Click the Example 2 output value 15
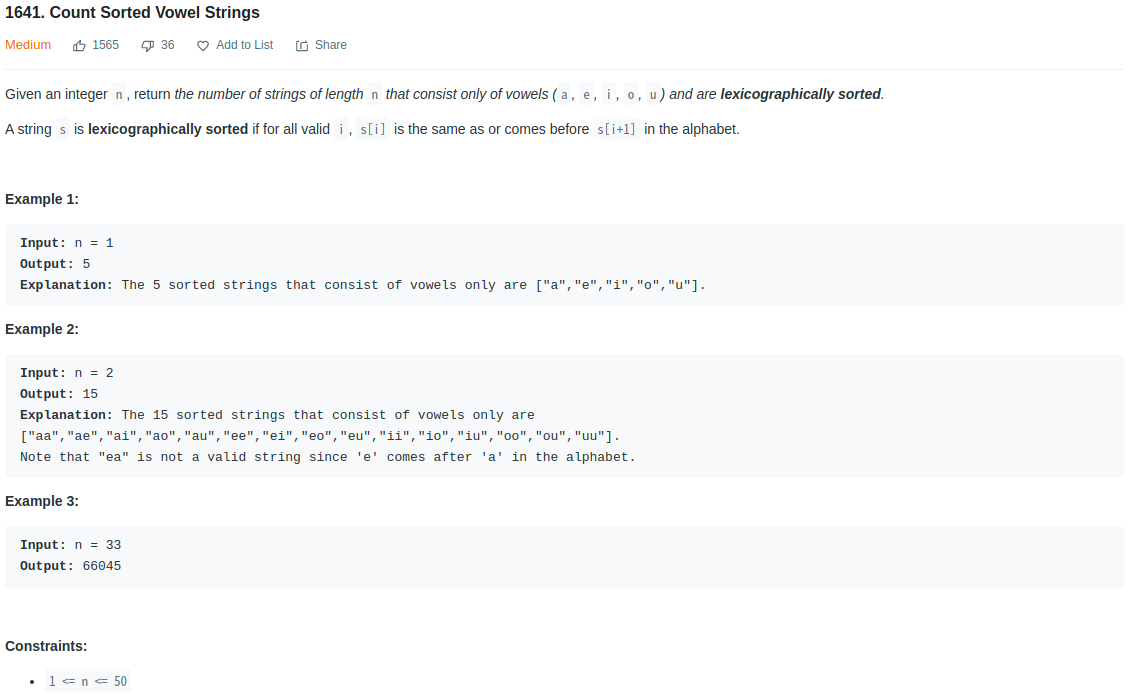This screenshot has width=1131, height=694. pyautogui.click(x=90, y=394)
